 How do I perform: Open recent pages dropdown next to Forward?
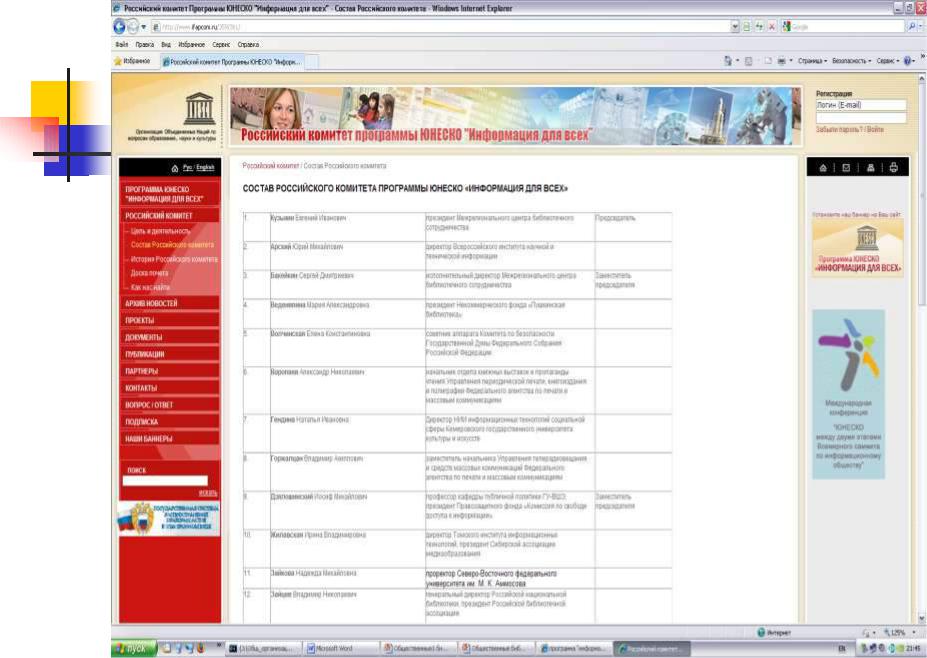(x=144, y=27)
